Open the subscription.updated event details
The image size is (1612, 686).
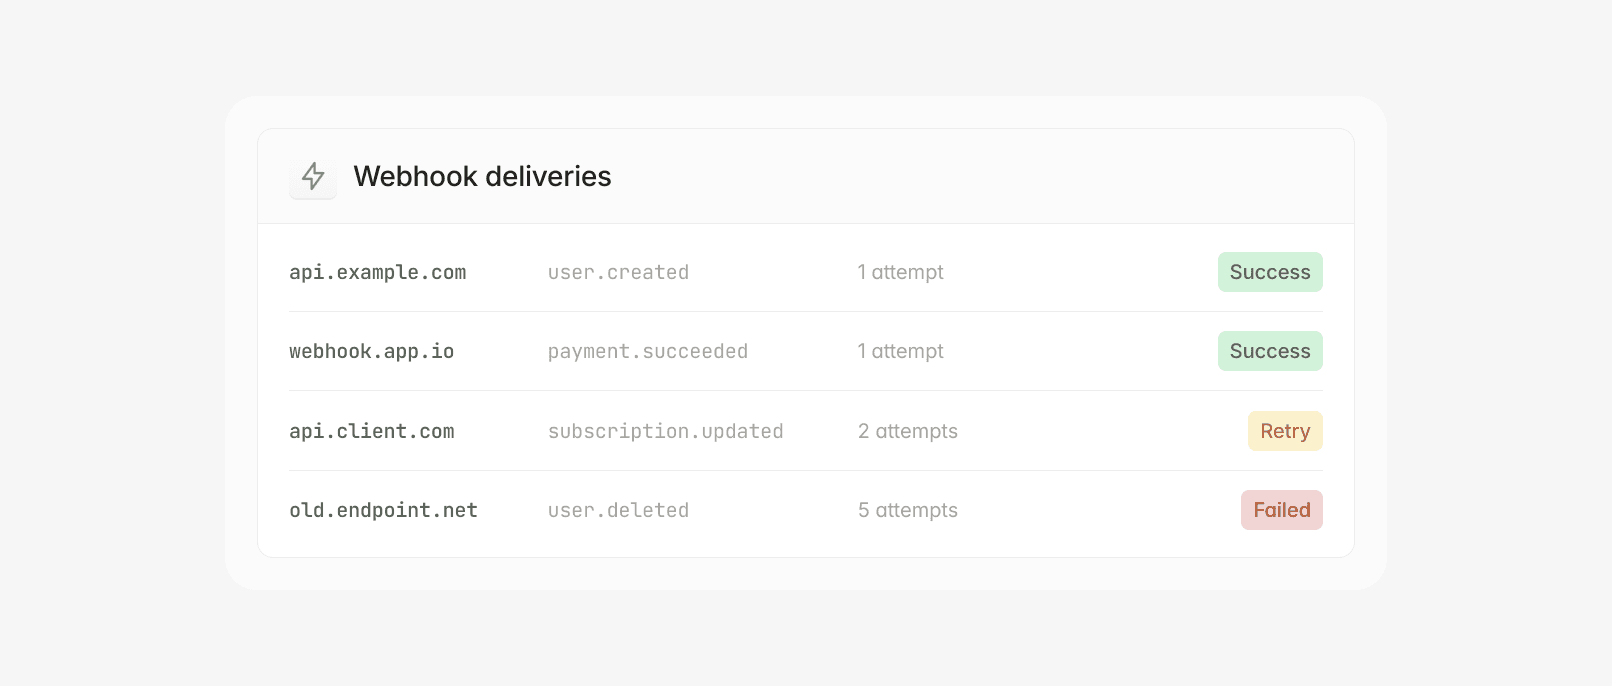coord(665,431)
